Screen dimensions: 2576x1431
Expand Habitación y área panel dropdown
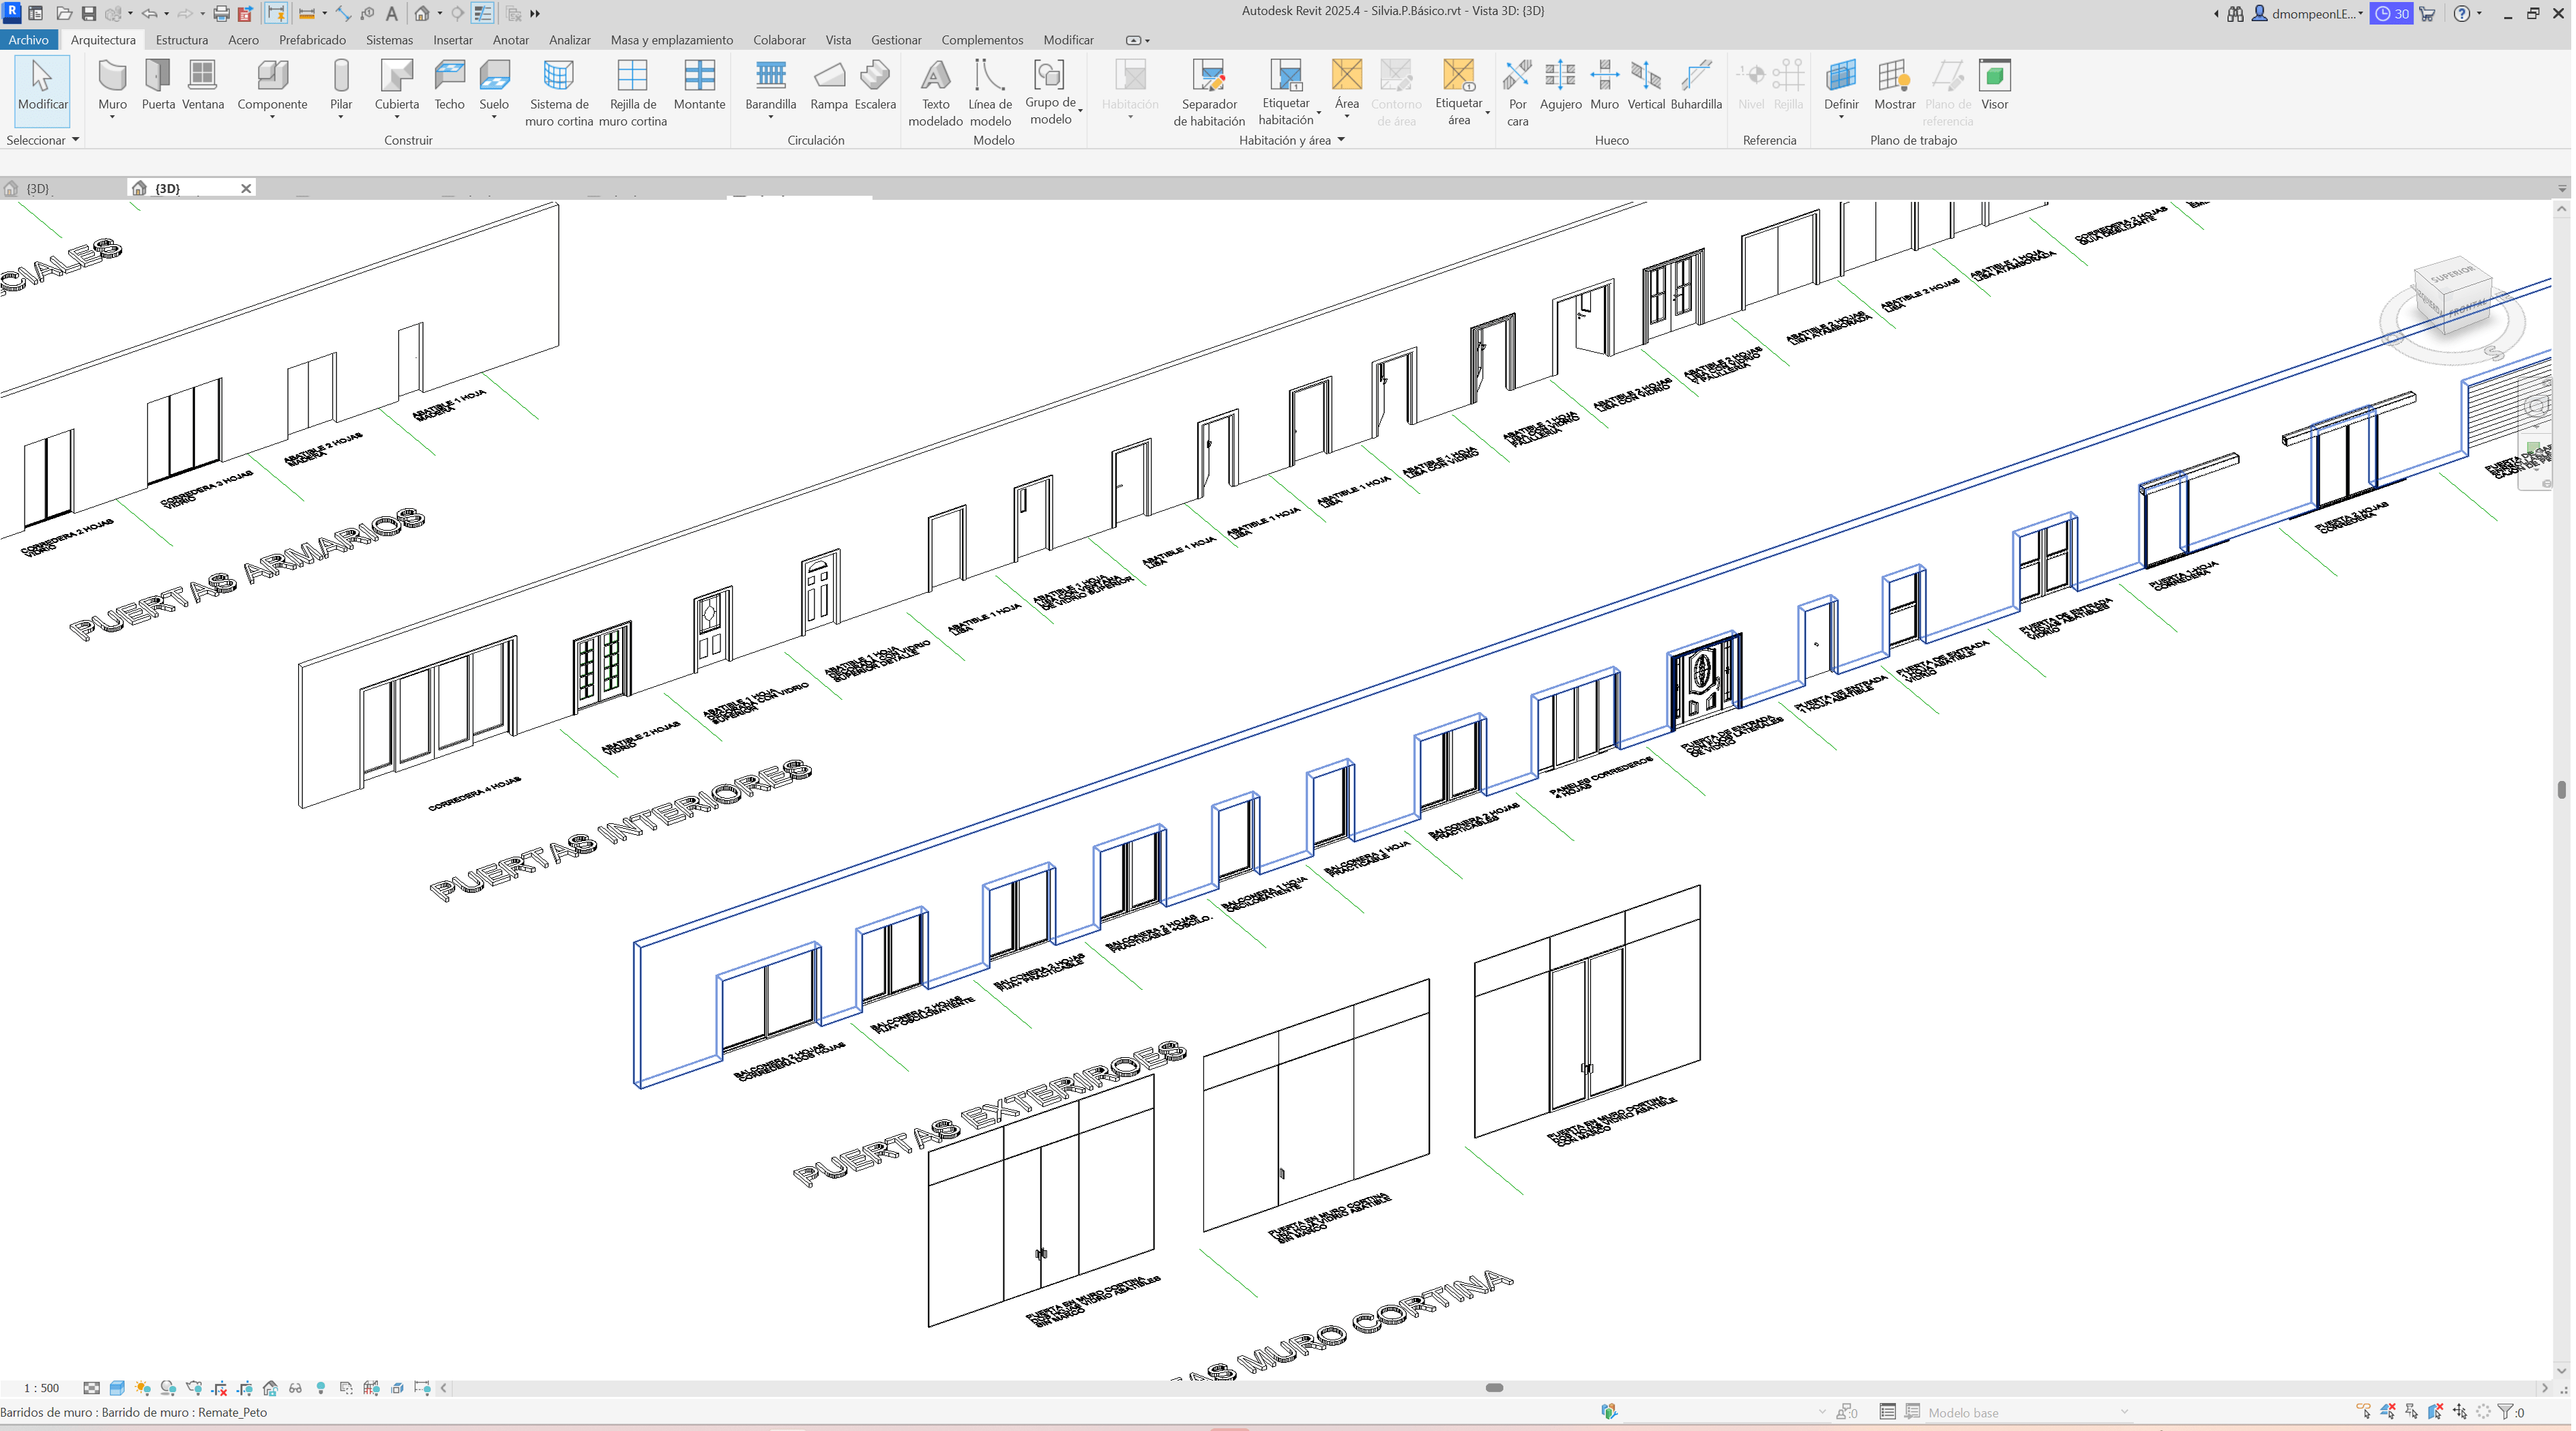pos(1341,140)
